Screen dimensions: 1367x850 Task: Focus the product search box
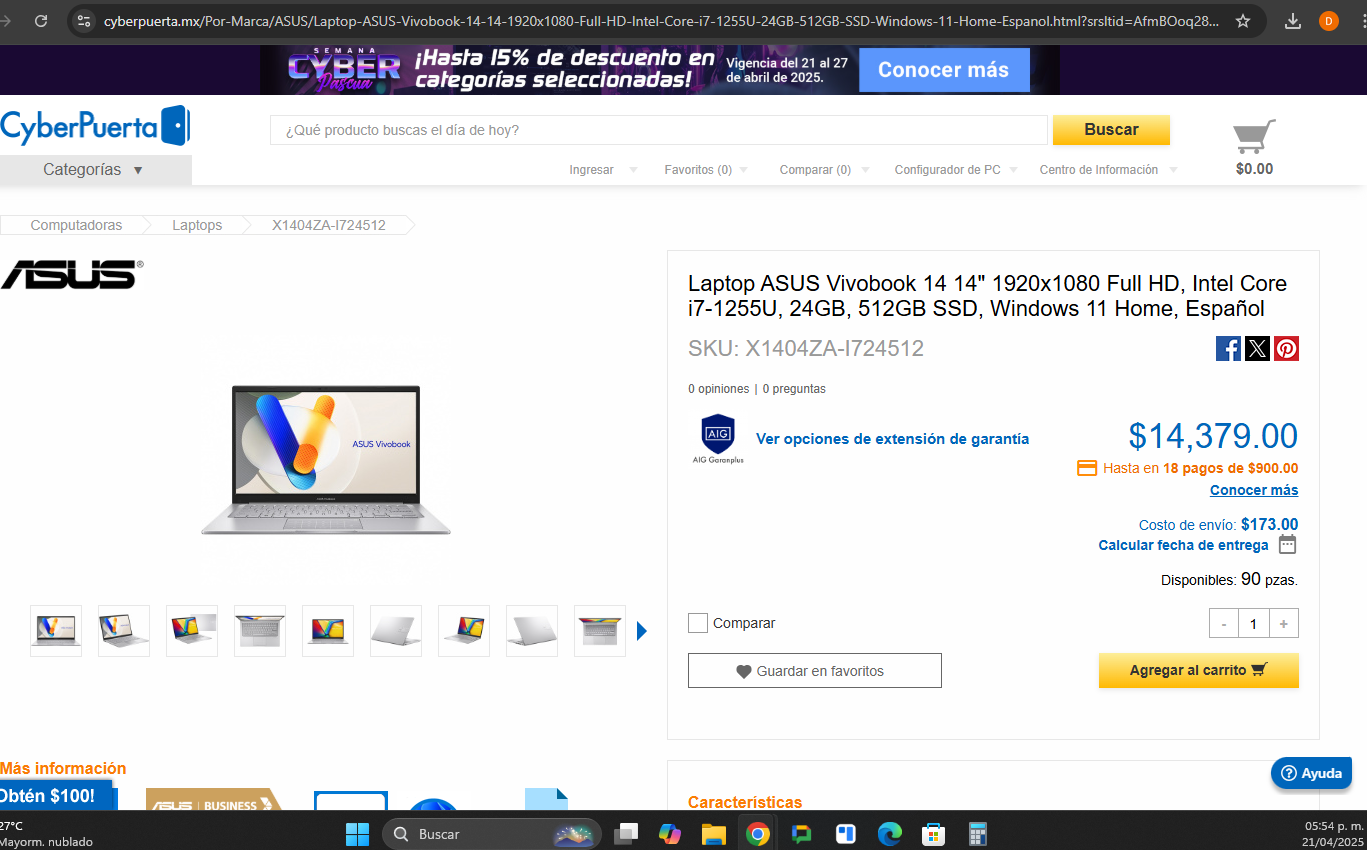pos(659,130)
